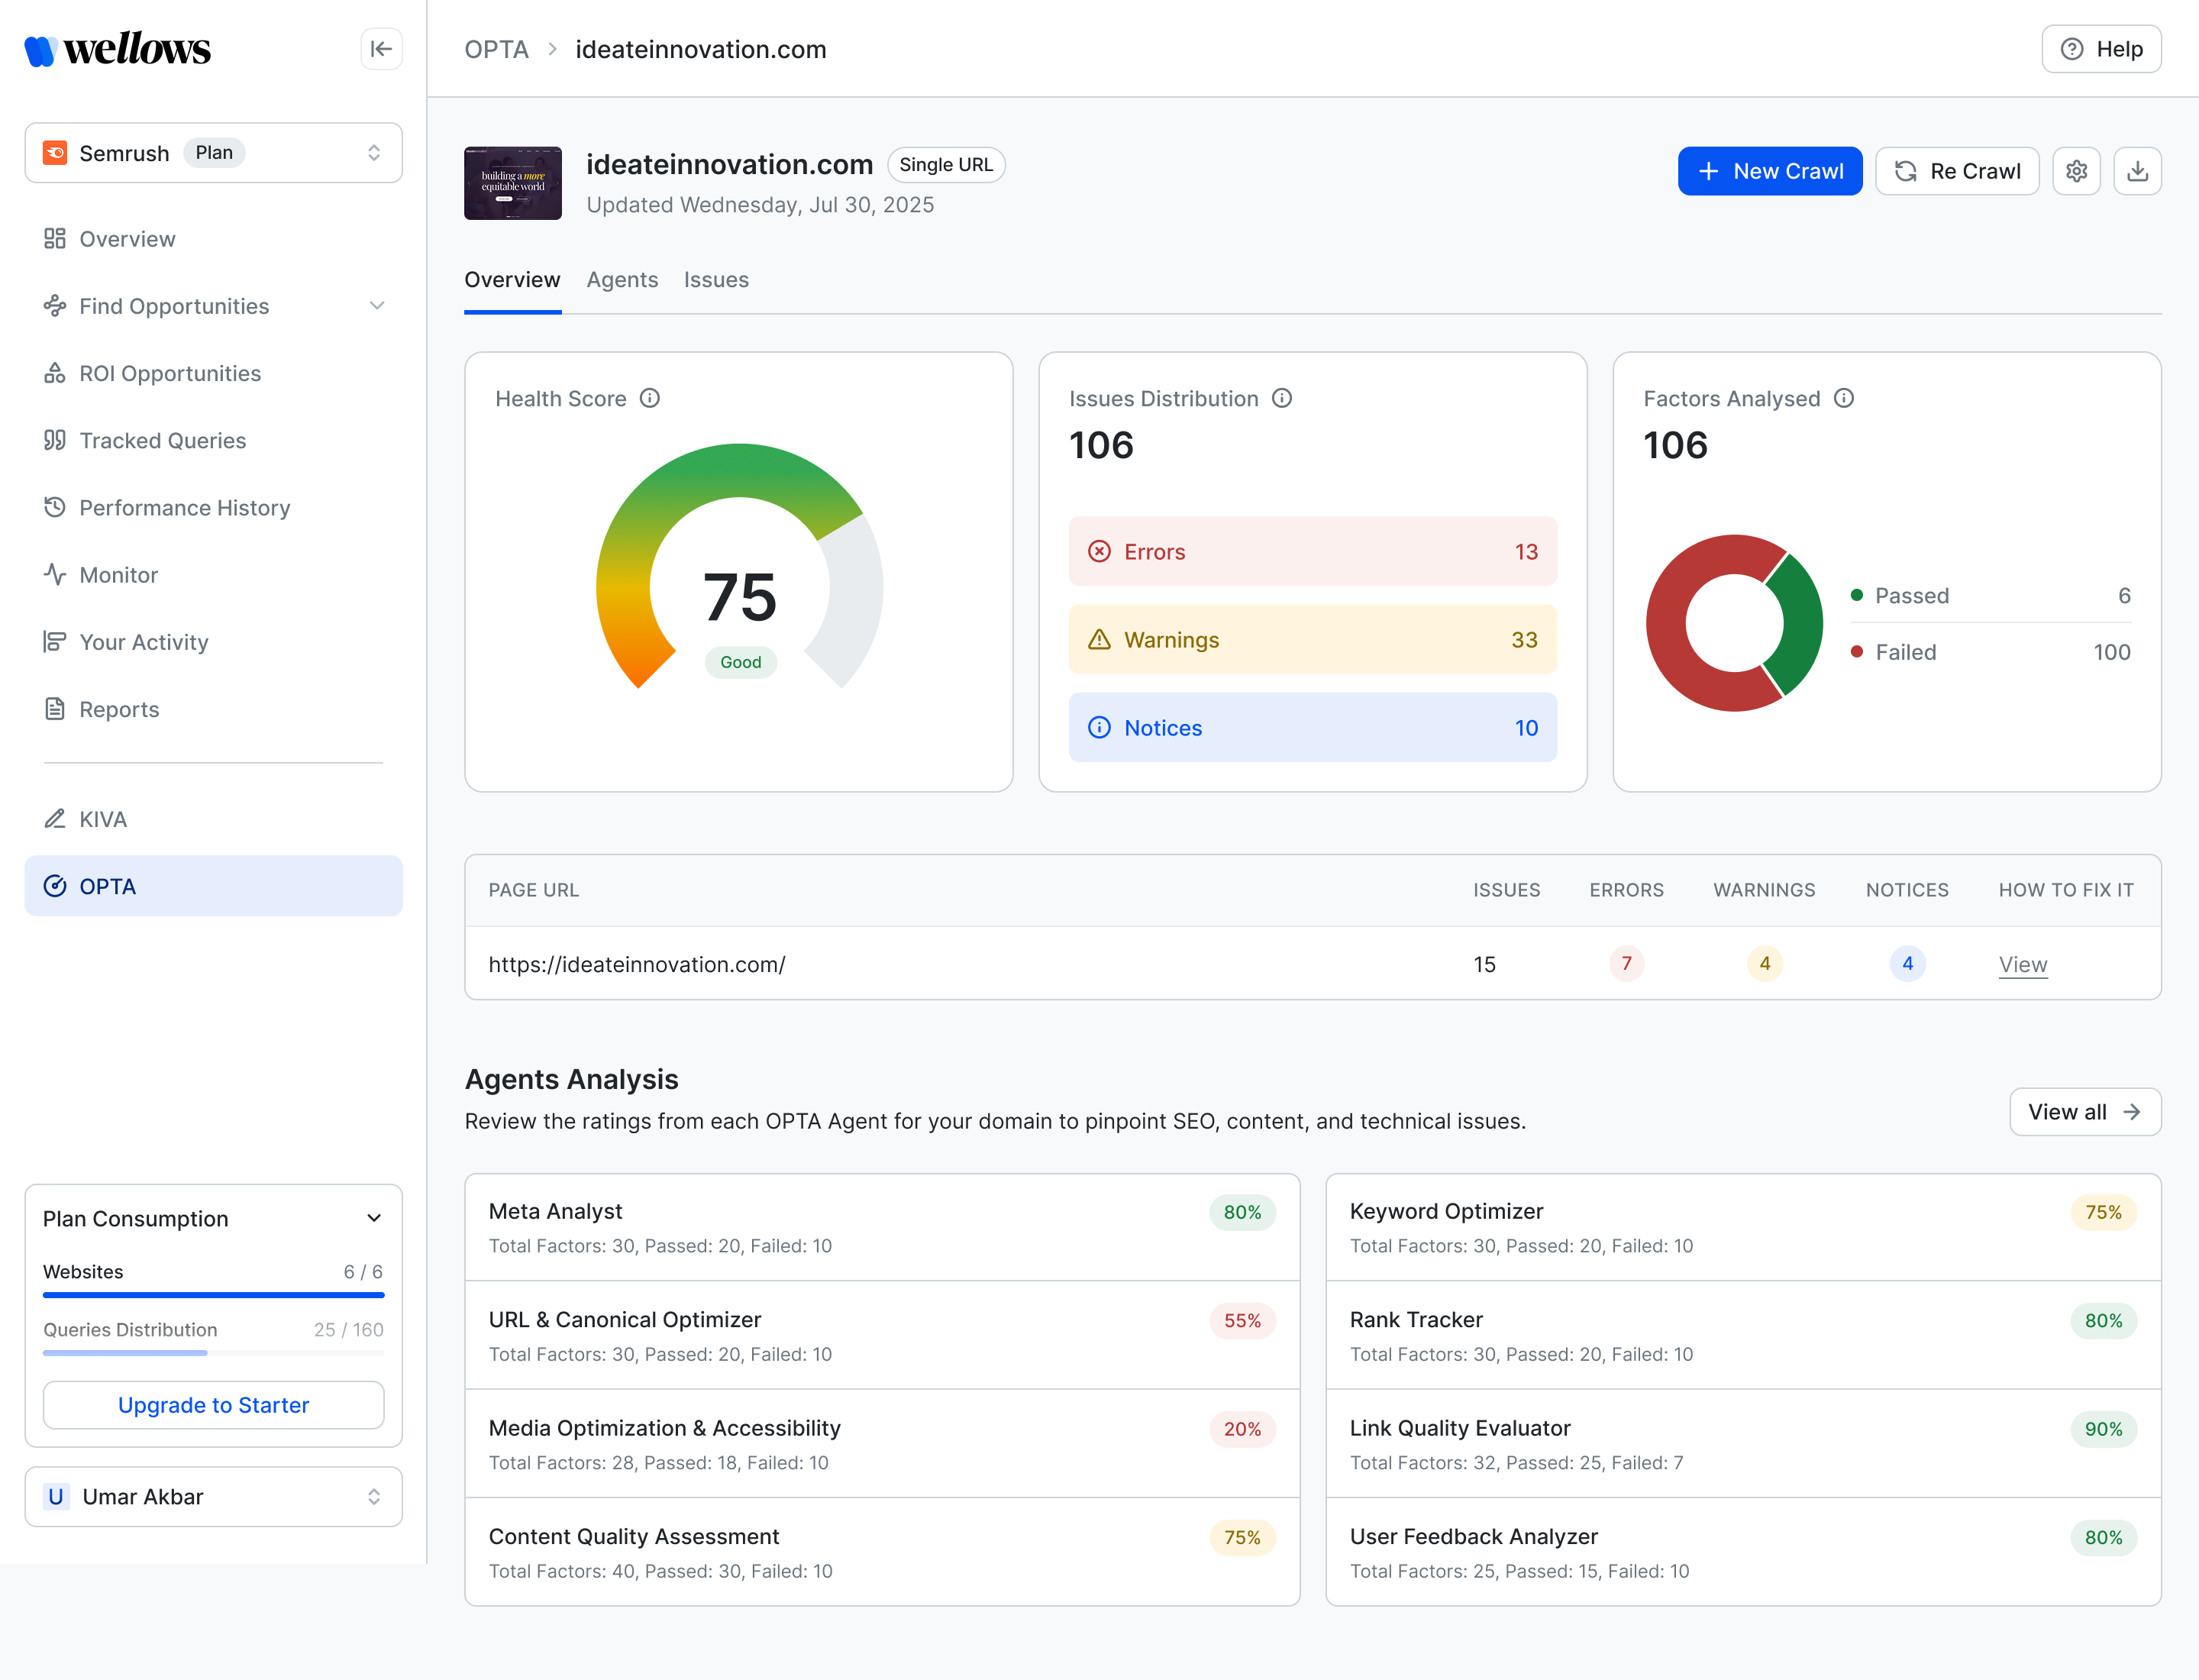
Task: Open crawl settings gear icon
Action: [2077, 171]
